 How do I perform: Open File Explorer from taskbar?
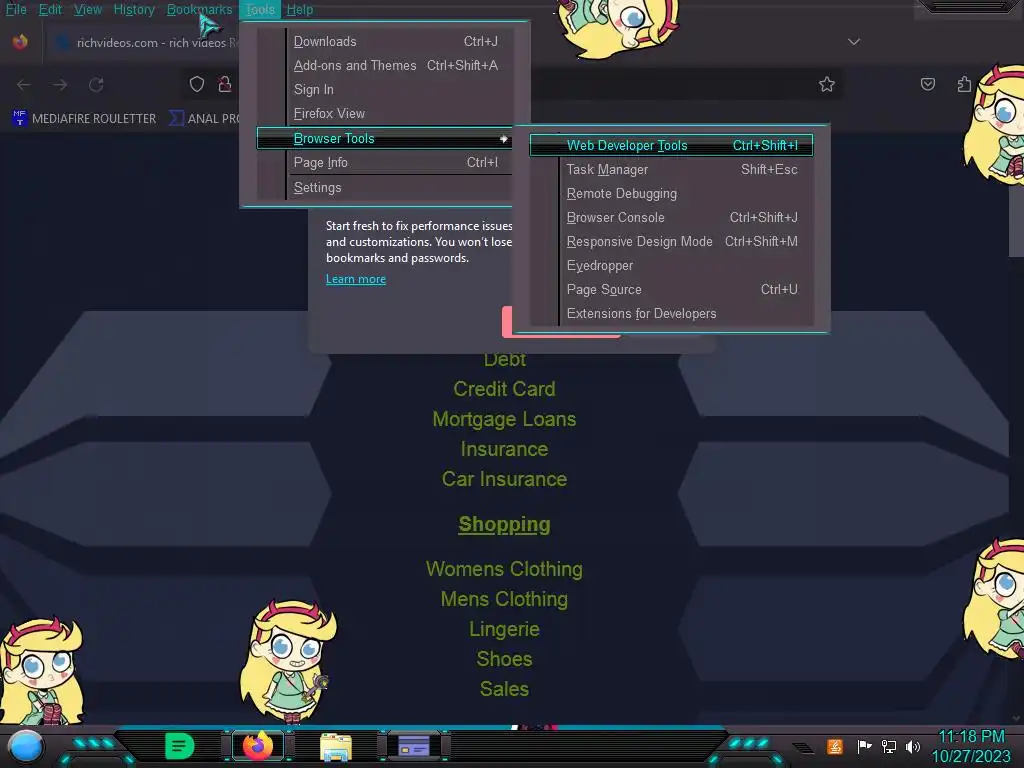click(336, 747)
